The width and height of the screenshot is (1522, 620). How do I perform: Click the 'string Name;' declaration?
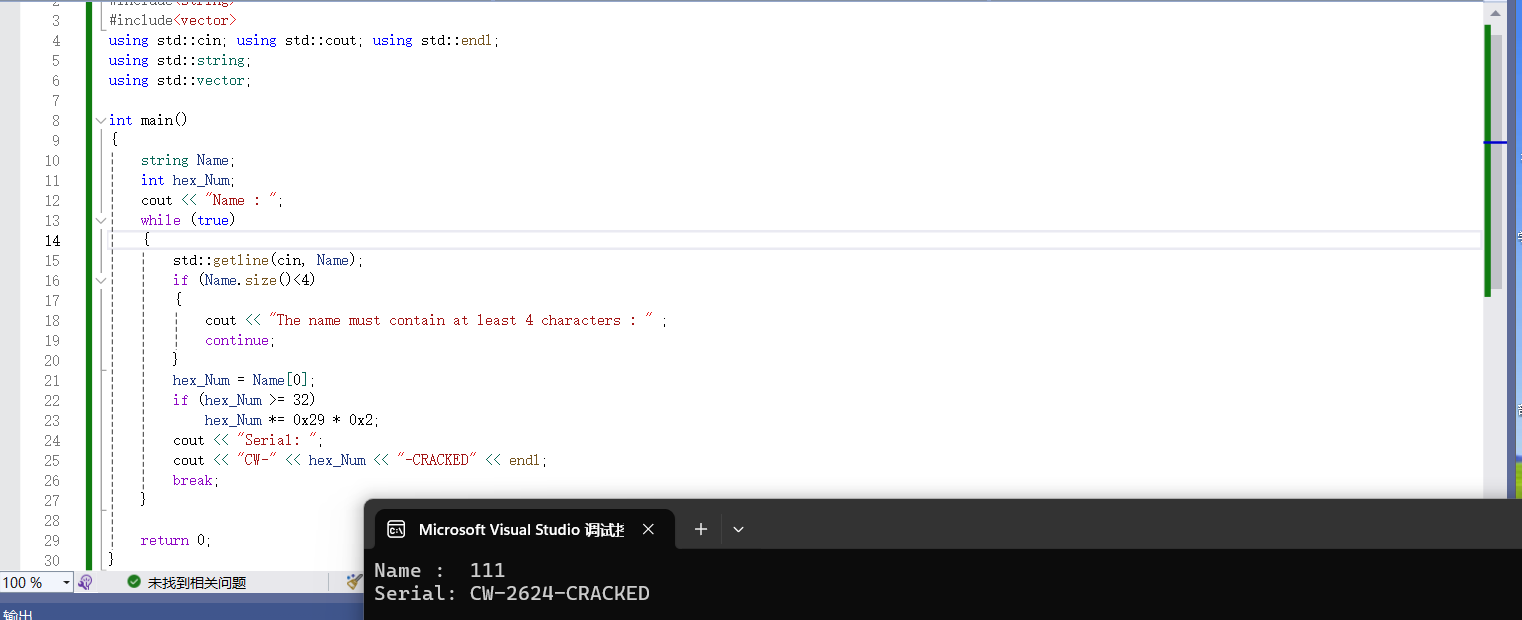click(x=188, y=160)
